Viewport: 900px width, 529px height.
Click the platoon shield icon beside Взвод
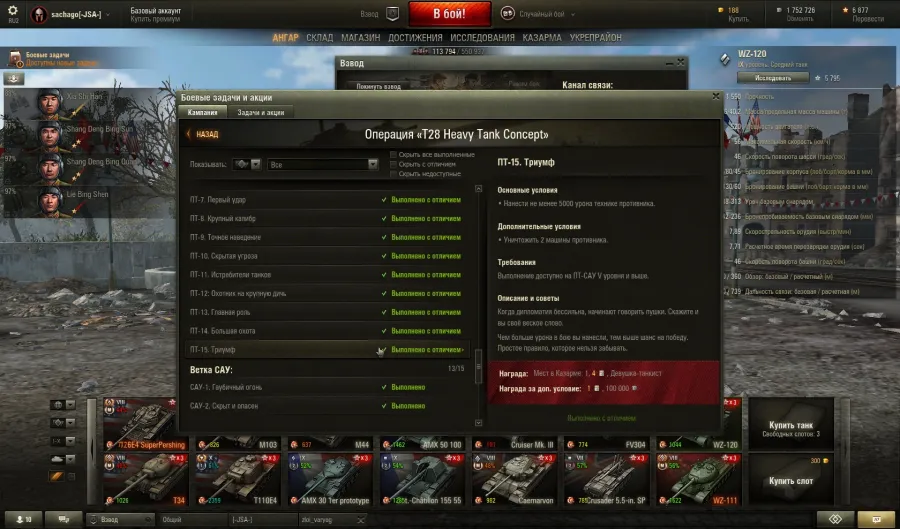coord(393,14)
